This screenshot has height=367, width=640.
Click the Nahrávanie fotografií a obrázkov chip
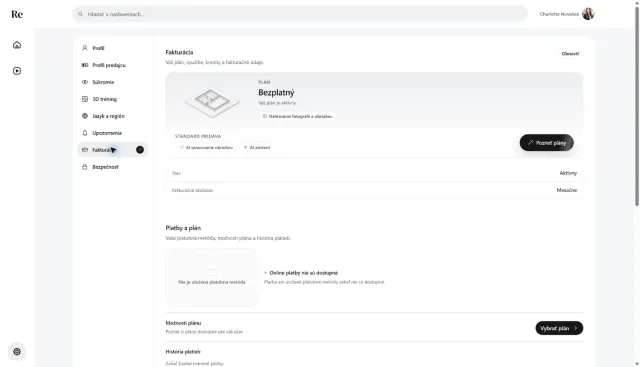tap(297, 116)
